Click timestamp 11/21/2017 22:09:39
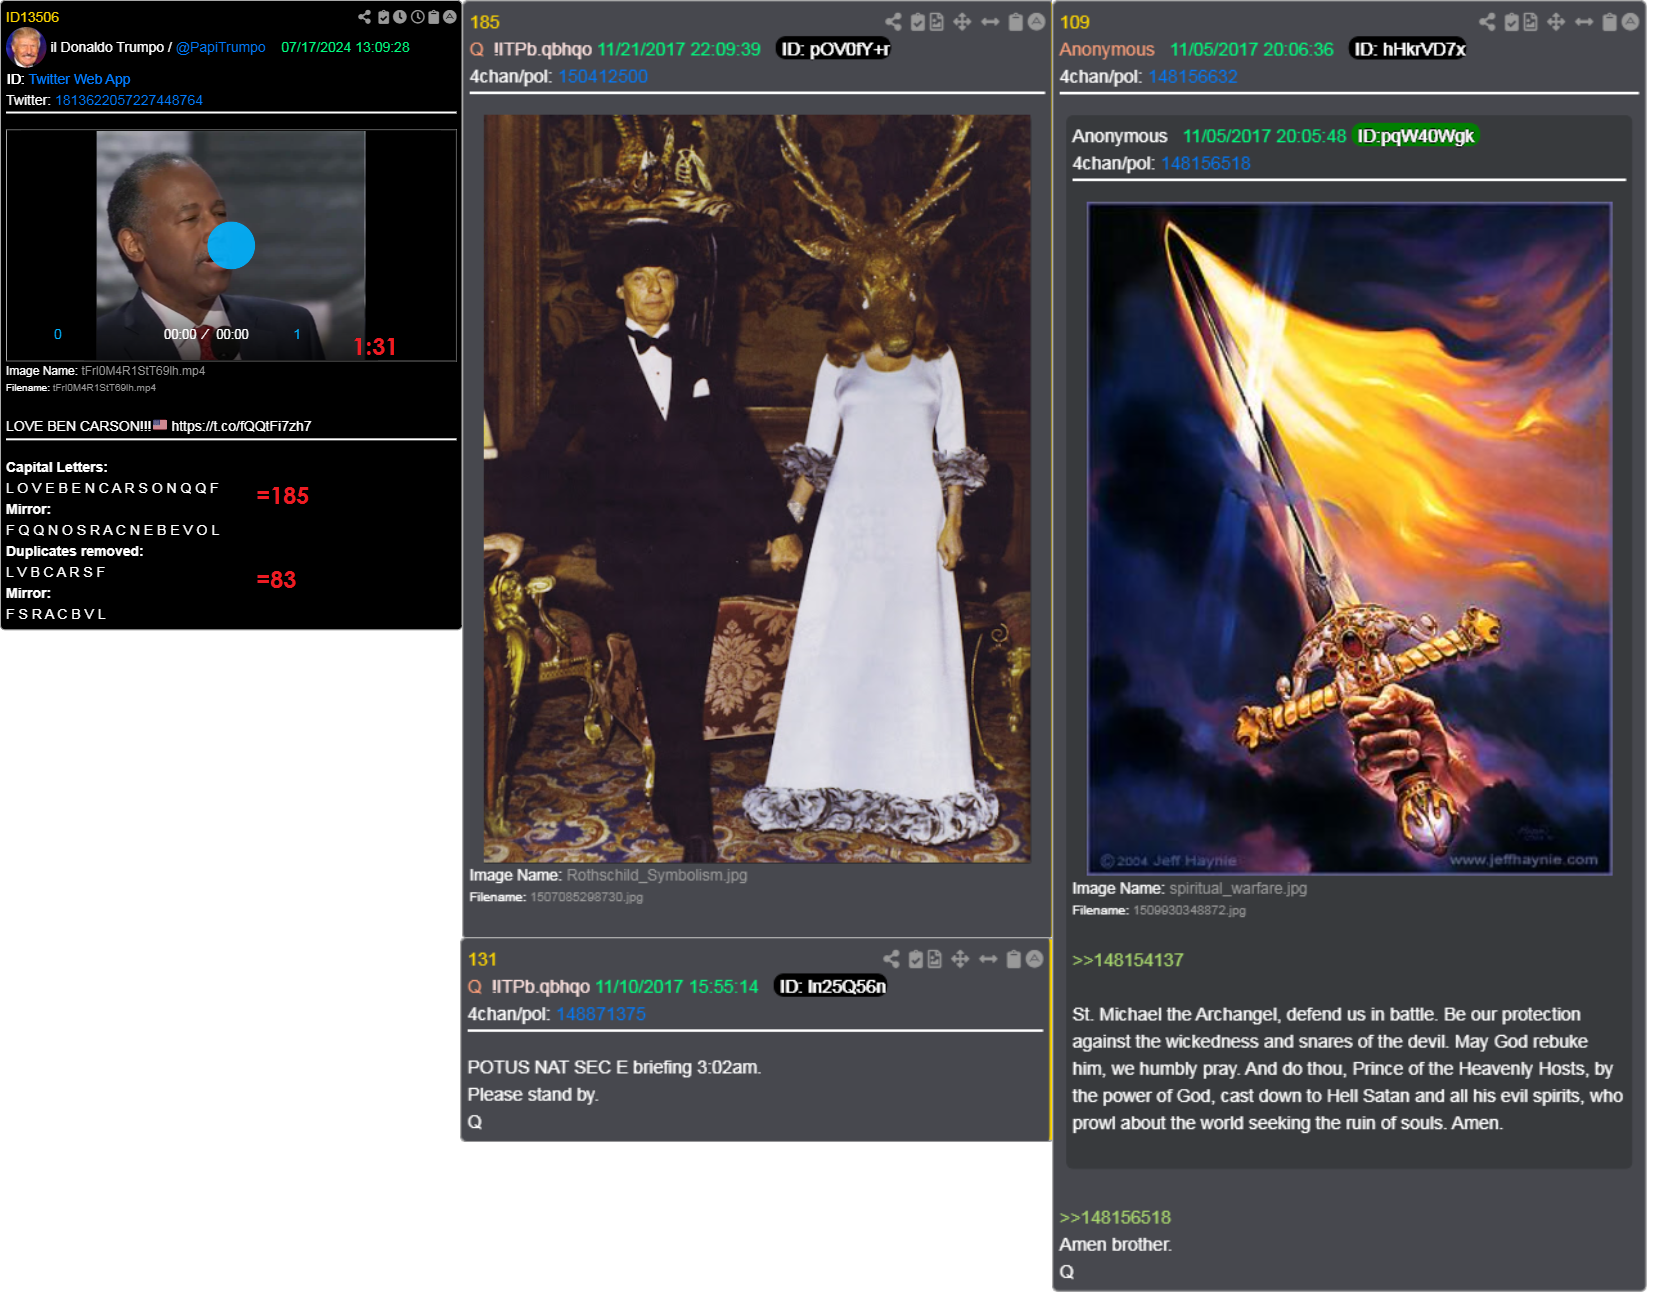The width and height of the screenshot is (1656, 1302). click(679, 49)
